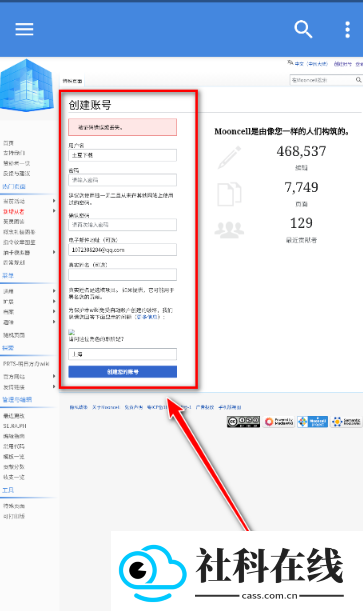Viewport: 363px width, 611px height.
Task: Open the PRTS wiki sidebar link
Action: pos(26,364)
